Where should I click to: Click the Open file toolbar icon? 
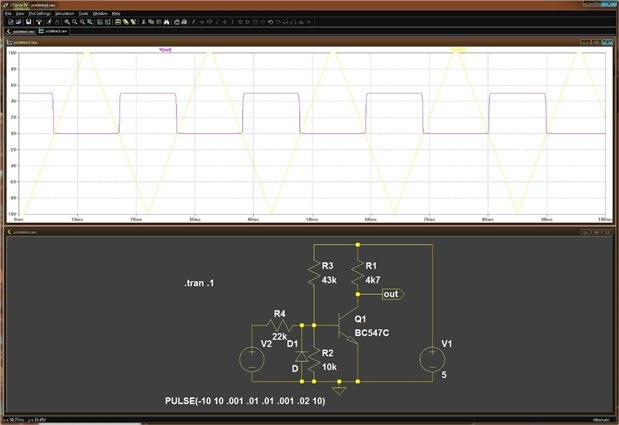click(x=17, y=21)
